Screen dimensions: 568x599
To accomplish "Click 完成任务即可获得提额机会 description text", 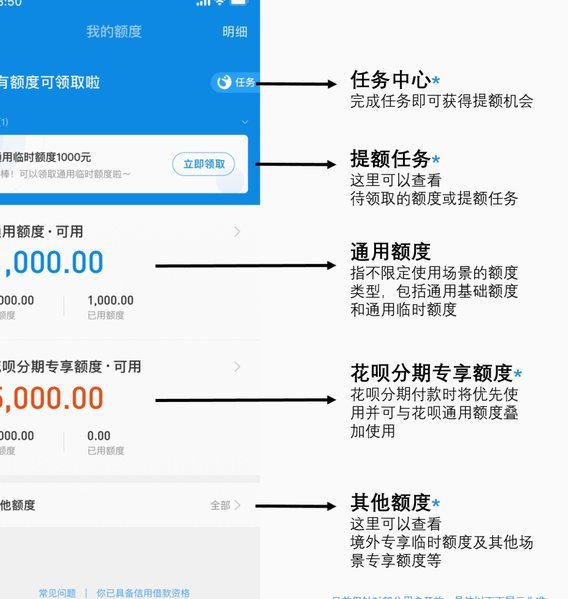I will coord(442,101).
